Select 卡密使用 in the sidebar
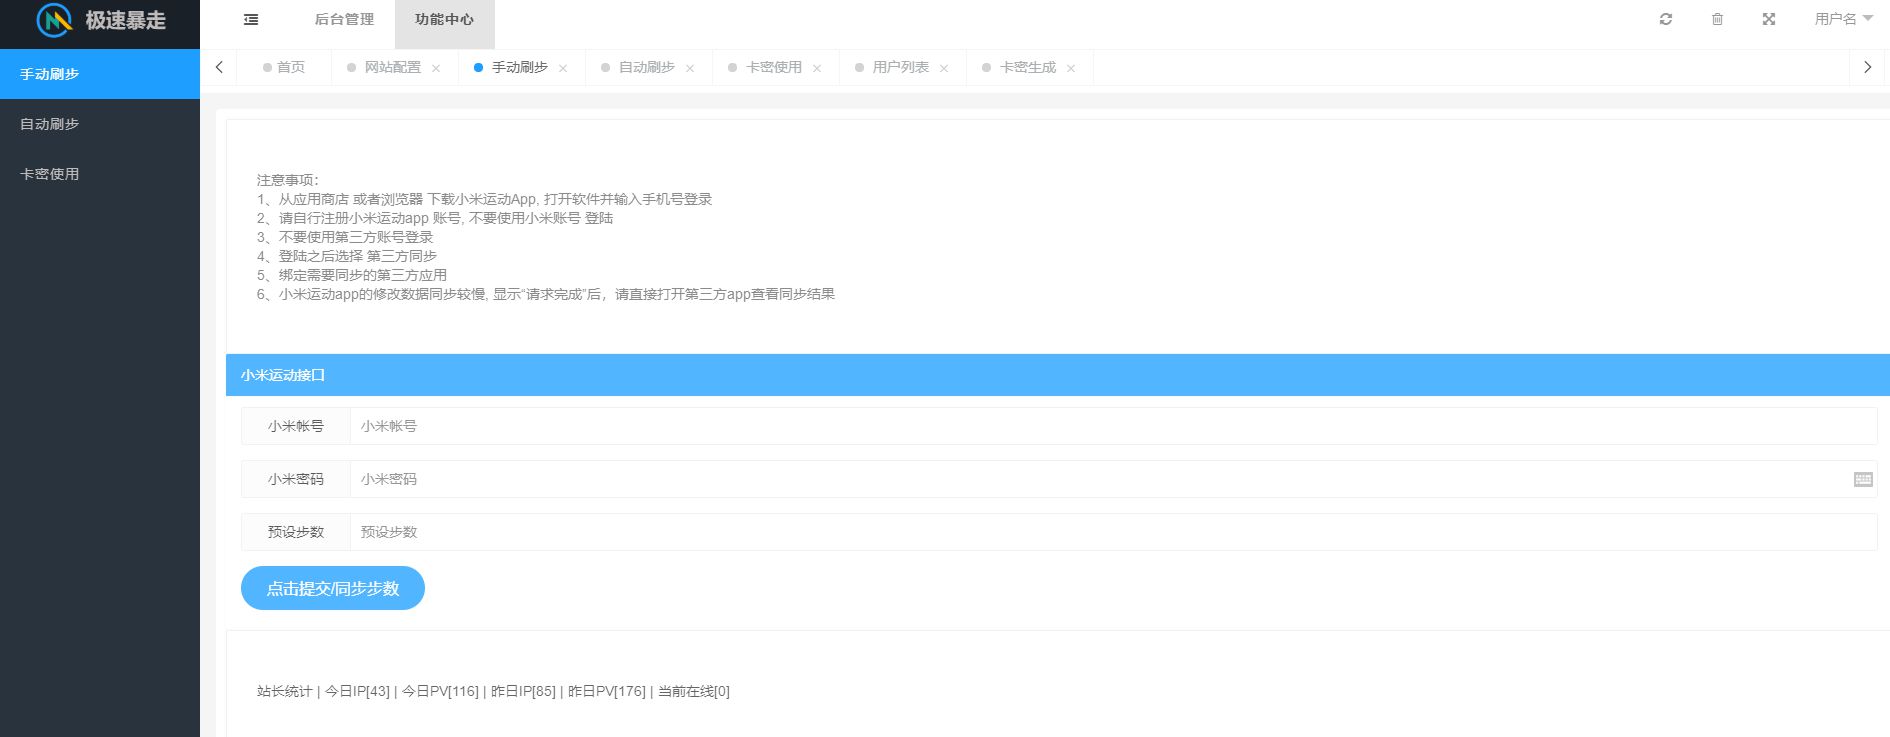Screen dimensions: 1890x737 (50, 174)
